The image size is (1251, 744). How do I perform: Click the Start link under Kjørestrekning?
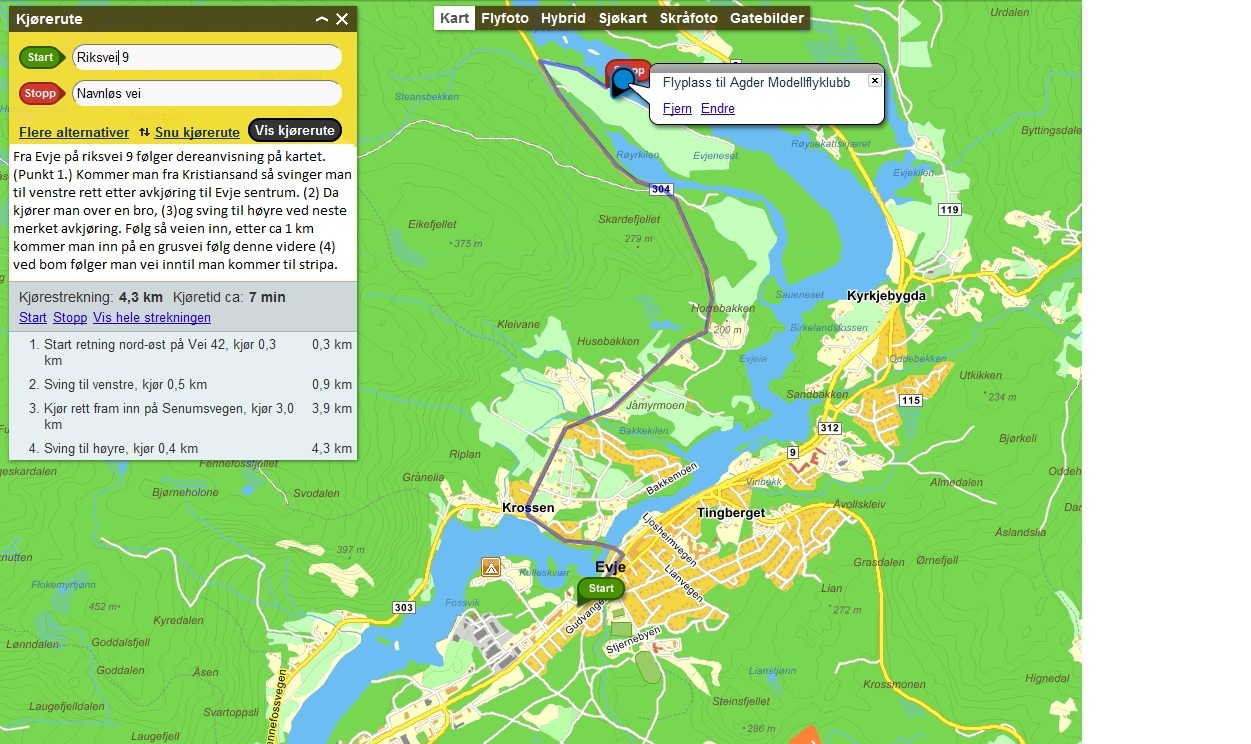33,318
